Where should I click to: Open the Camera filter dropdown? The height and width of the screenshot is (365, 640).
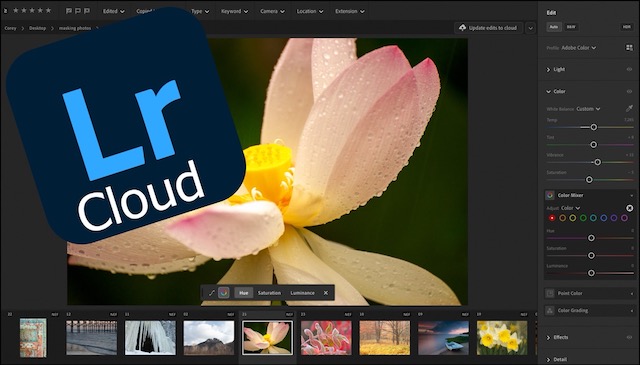(272, 11)
